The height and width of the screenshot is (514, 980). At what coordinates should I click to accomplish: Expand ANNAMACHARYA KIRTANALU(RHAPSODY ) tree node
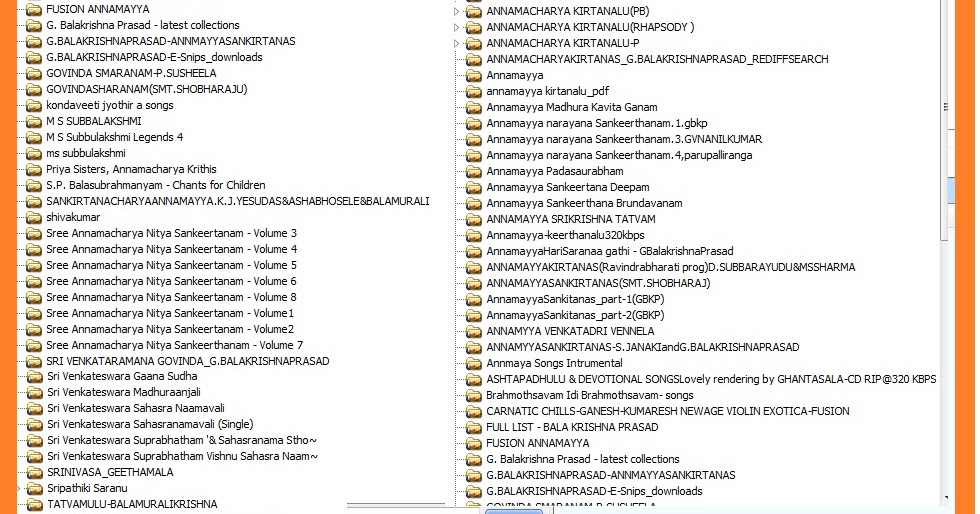(x=456, y=28)
